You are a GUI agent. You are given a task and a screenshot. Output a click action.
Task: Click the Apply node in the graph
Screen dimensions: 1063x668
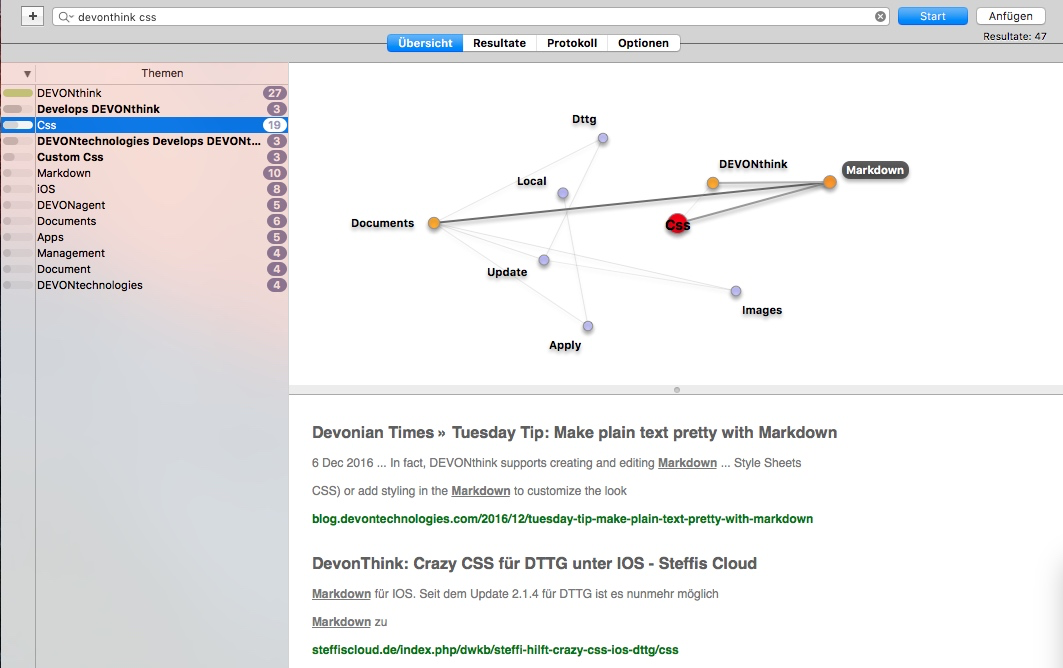click(588, 326)
